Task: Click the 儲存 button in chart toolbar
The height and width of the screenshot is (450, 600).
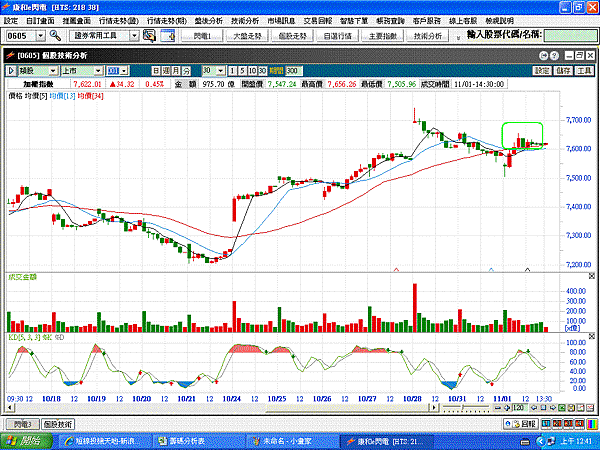Action: (563, 71)
